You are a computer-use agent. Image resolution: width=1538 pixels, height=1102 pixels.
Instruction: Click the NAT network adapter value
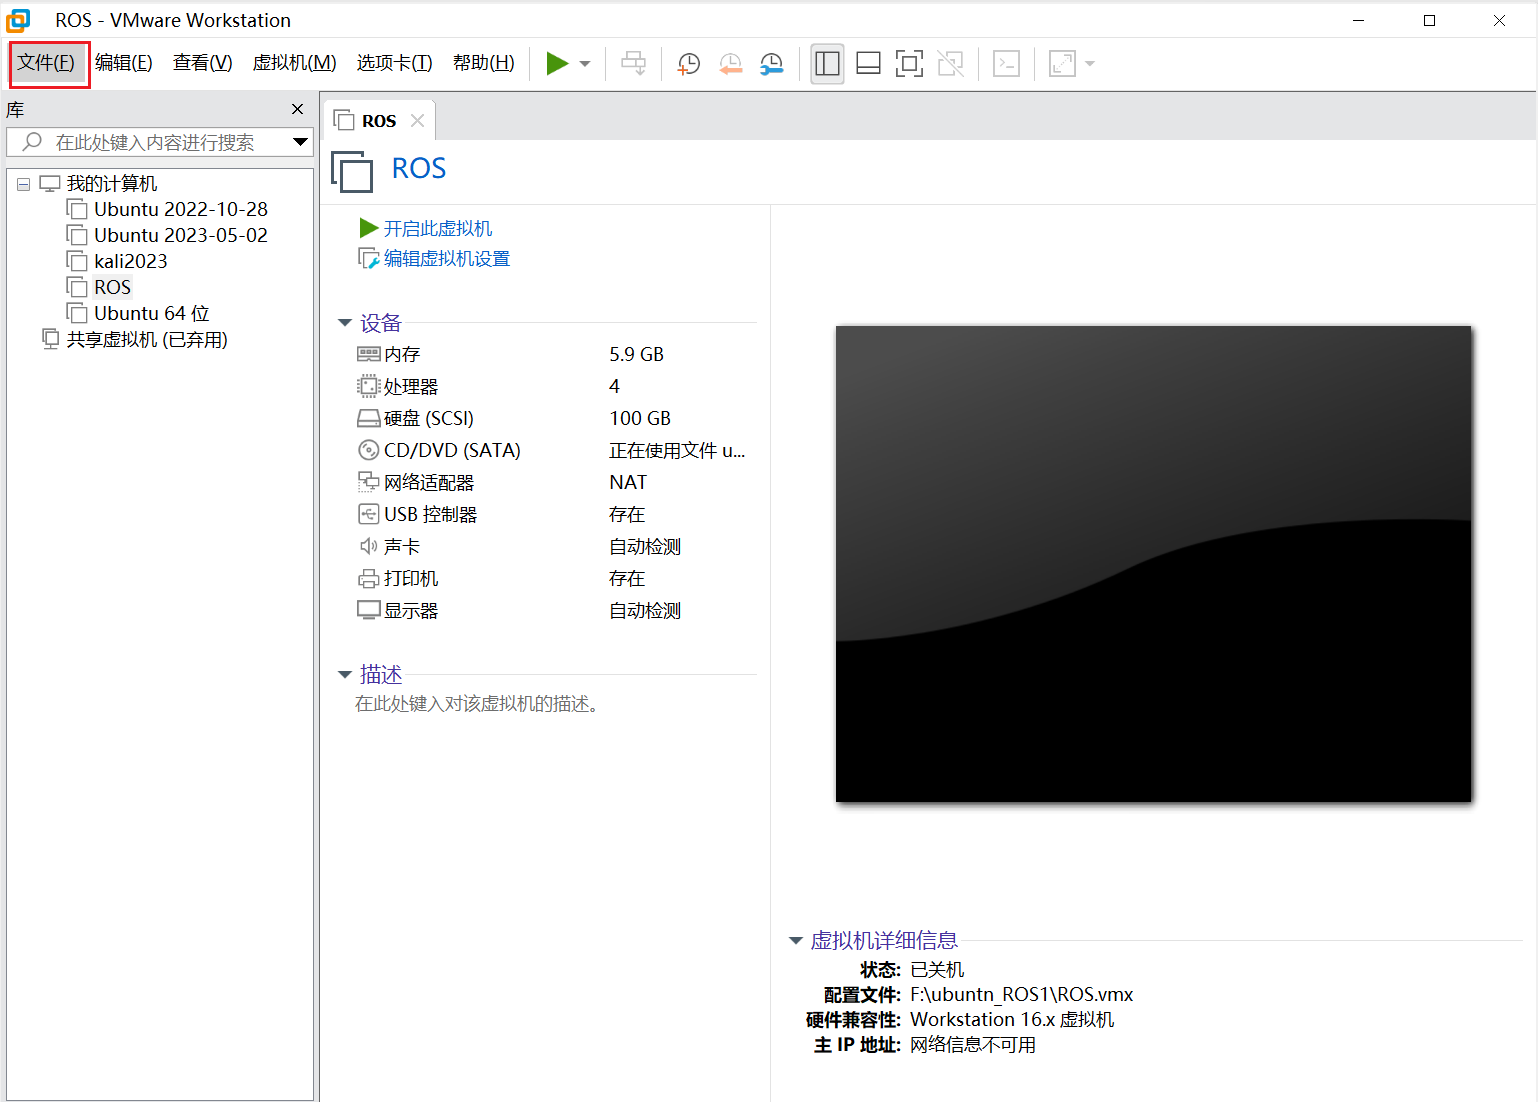(628, 482)
